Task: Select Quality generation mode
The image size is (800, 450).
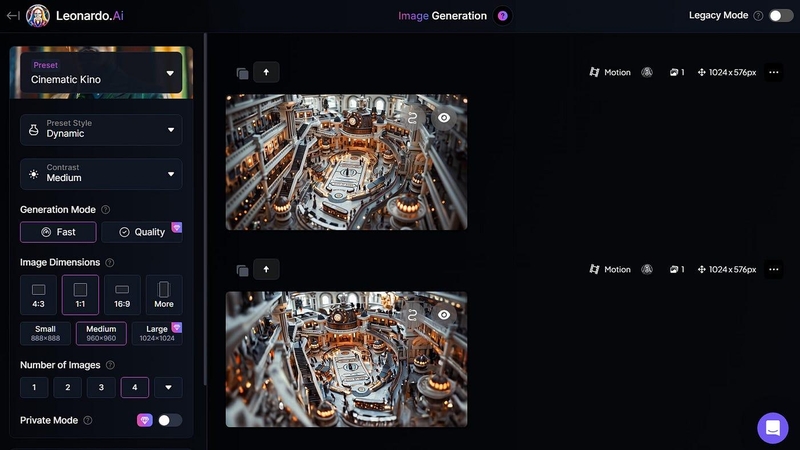Action: [x=142, y=232]
